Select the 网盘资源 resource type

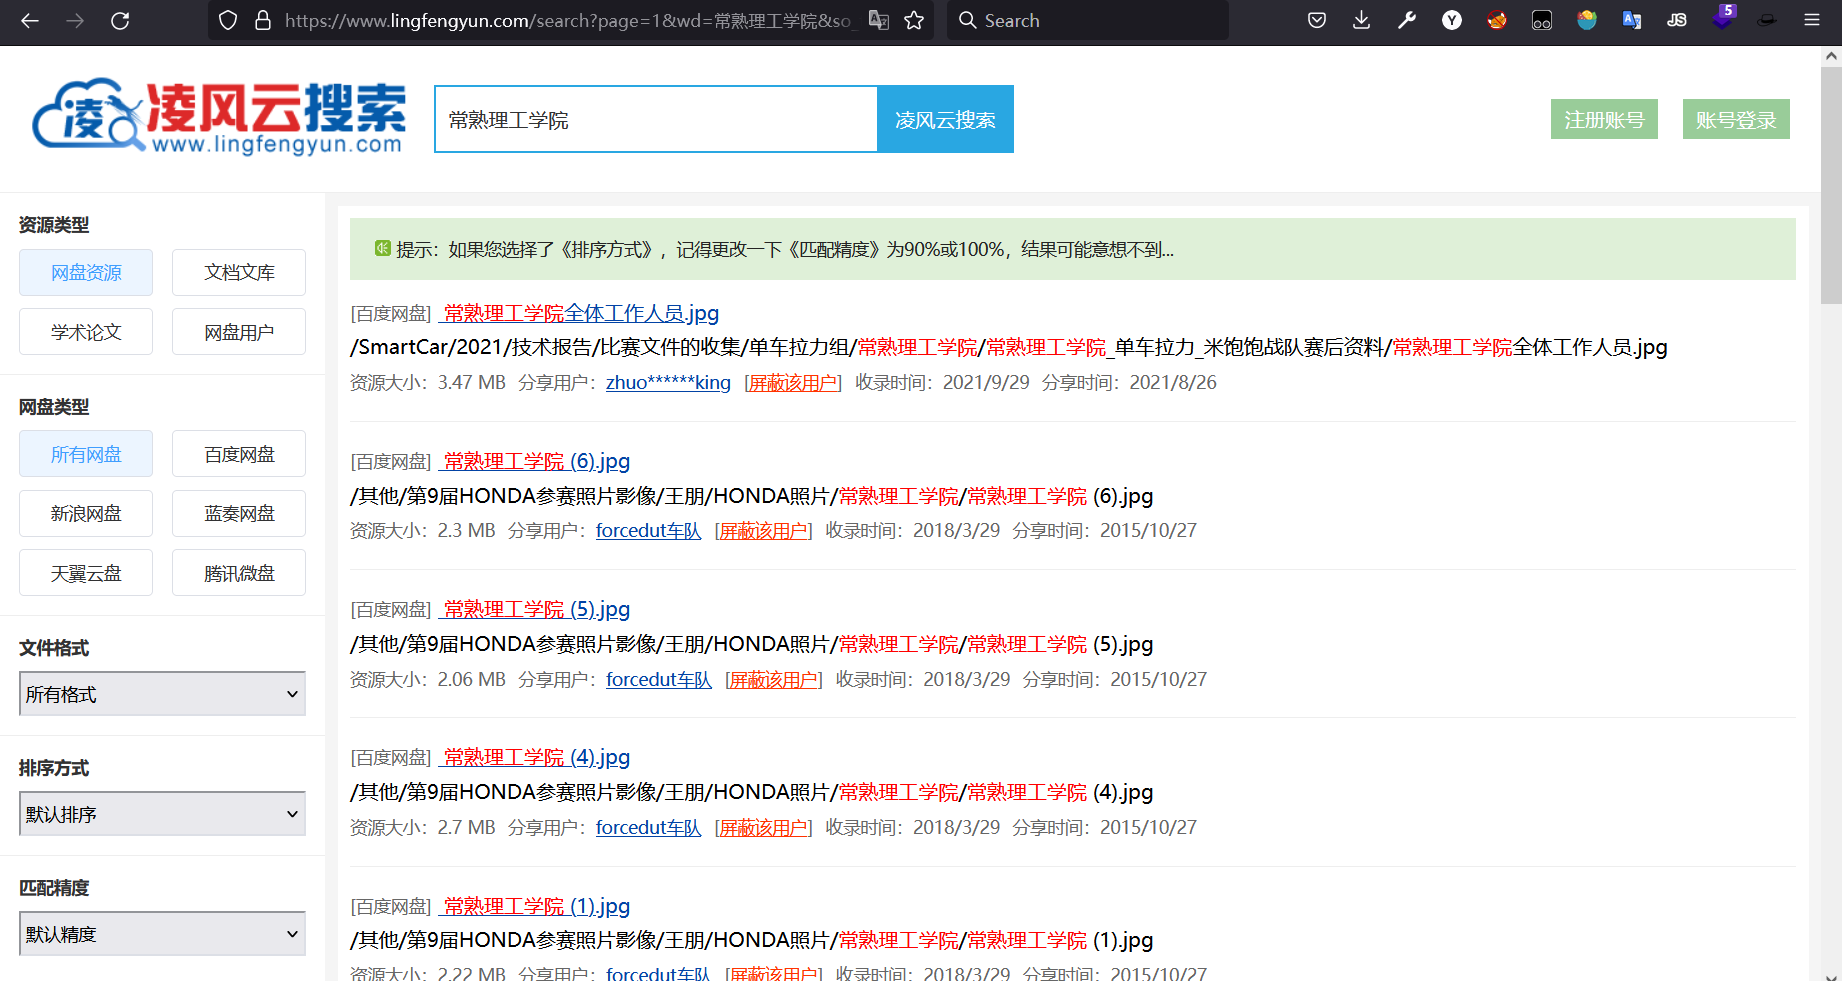[86, 272]
